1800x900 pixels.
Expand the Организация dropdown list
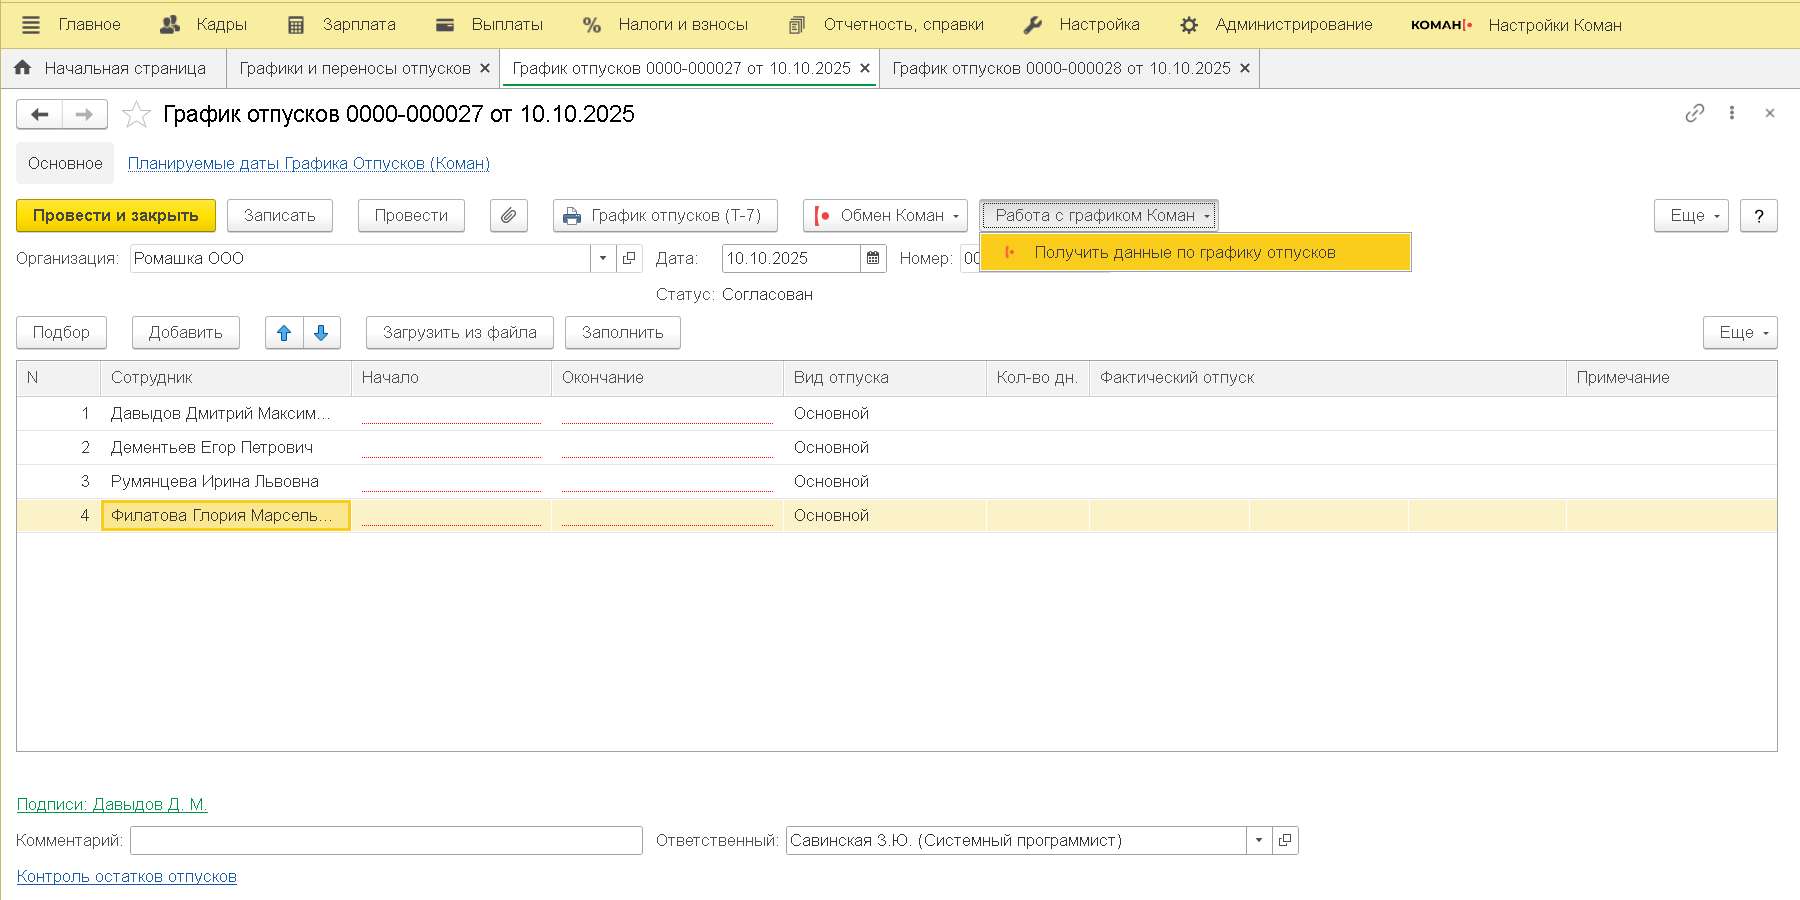point(603,258)
